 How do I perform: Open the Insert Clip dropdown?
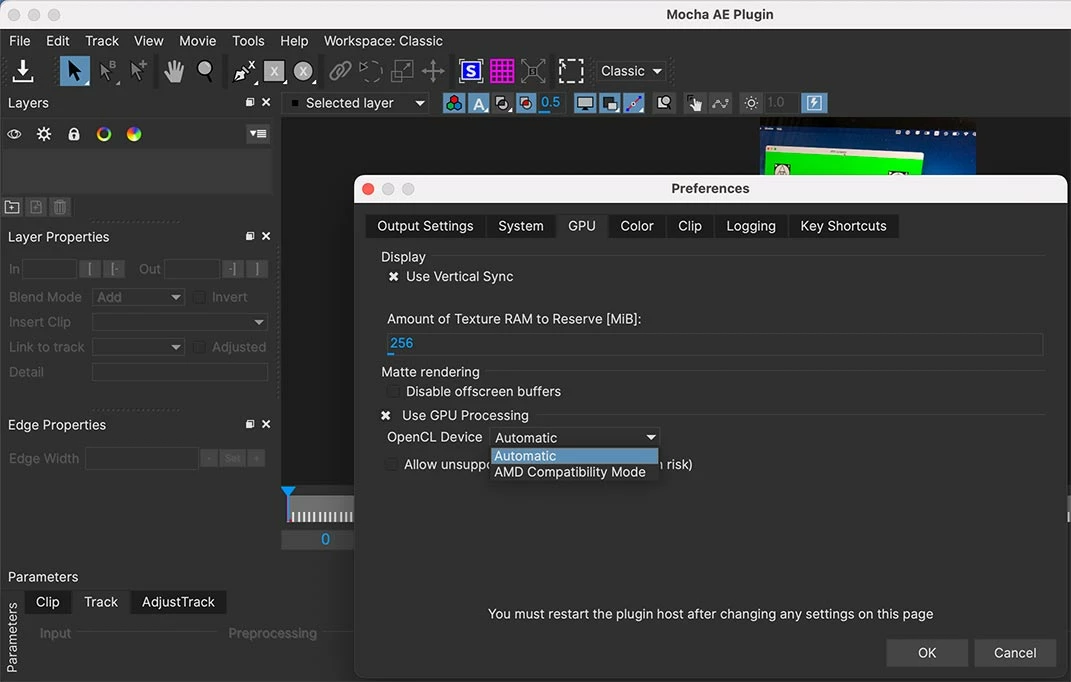pyautogui.click(x=180, y=322)
